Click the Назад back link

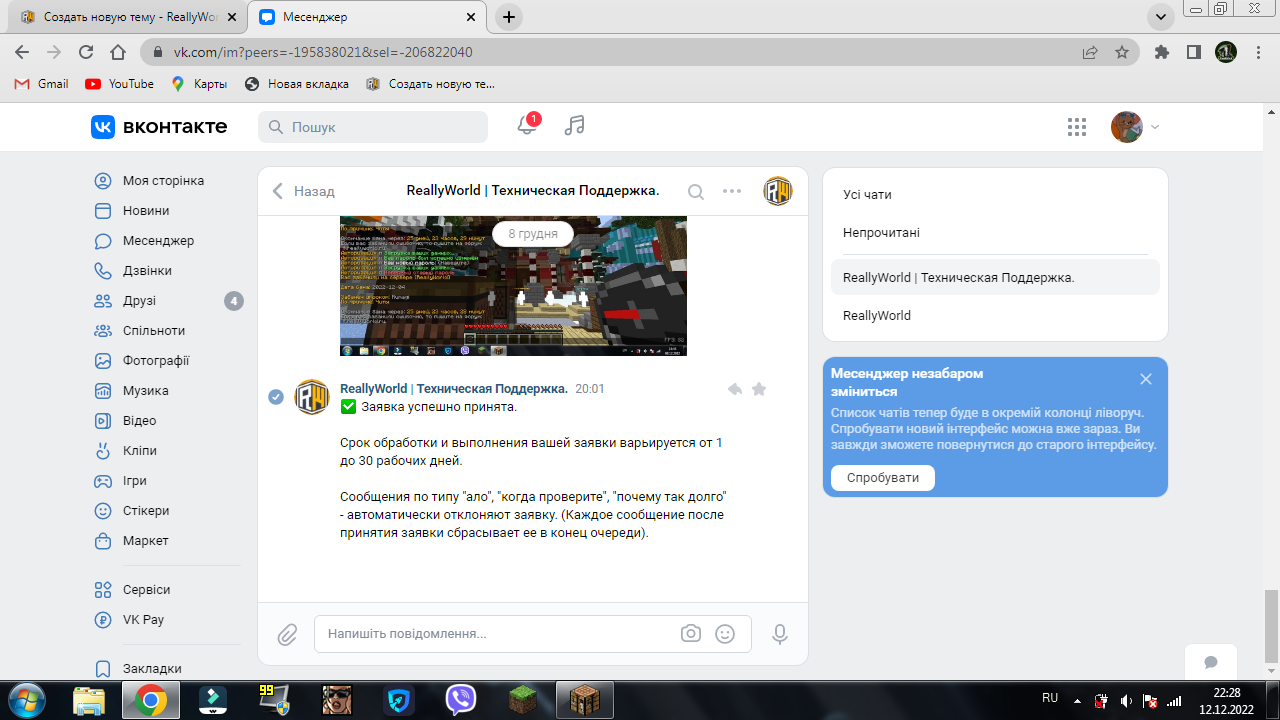(303, 191)
